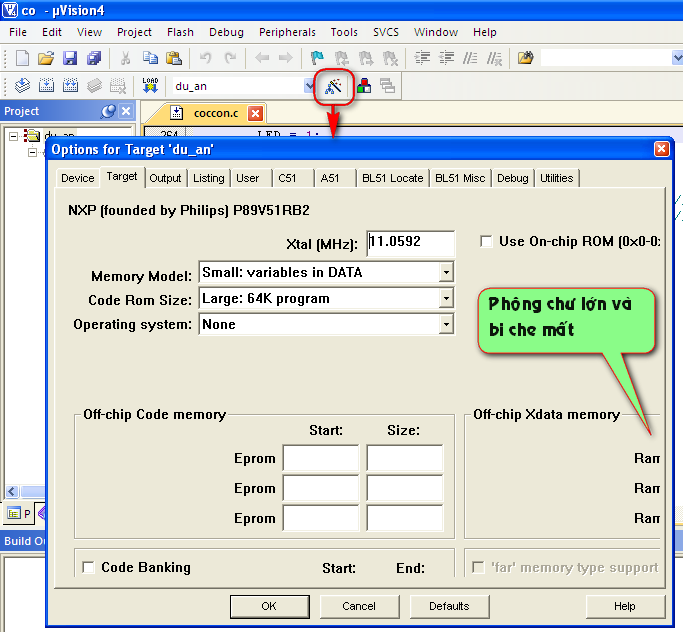Click the Copy icon in the toolbar
This screenshot has height=632, width=683.
click(150, 57)
